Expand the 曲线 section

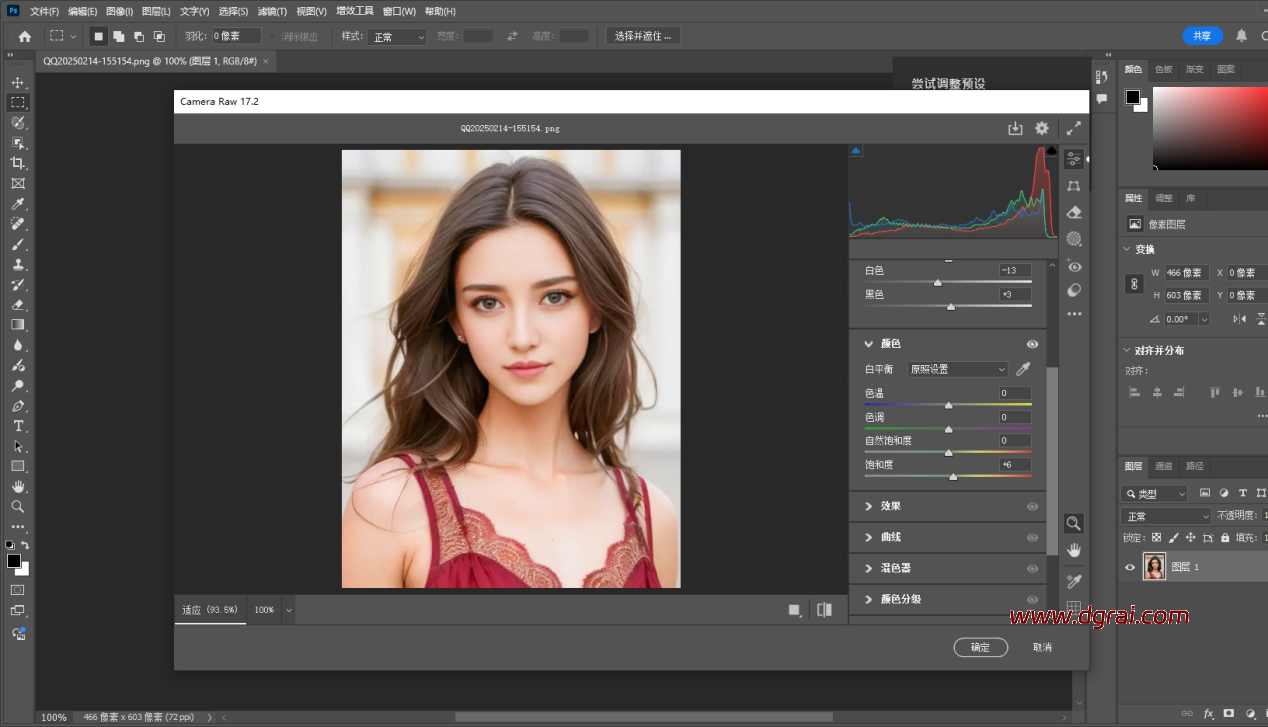pos(868,537)
